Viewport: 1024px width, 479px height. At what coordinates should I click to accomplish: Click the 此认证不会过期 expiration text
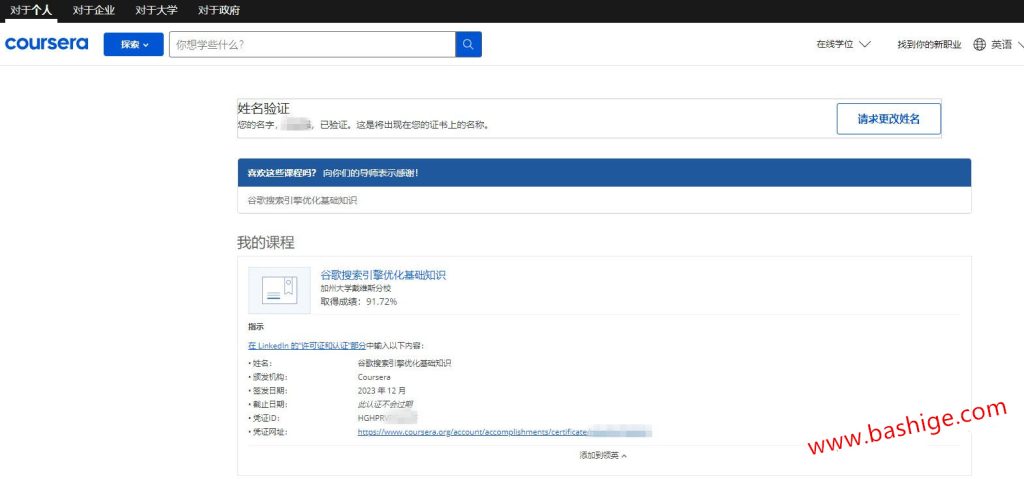385,404
